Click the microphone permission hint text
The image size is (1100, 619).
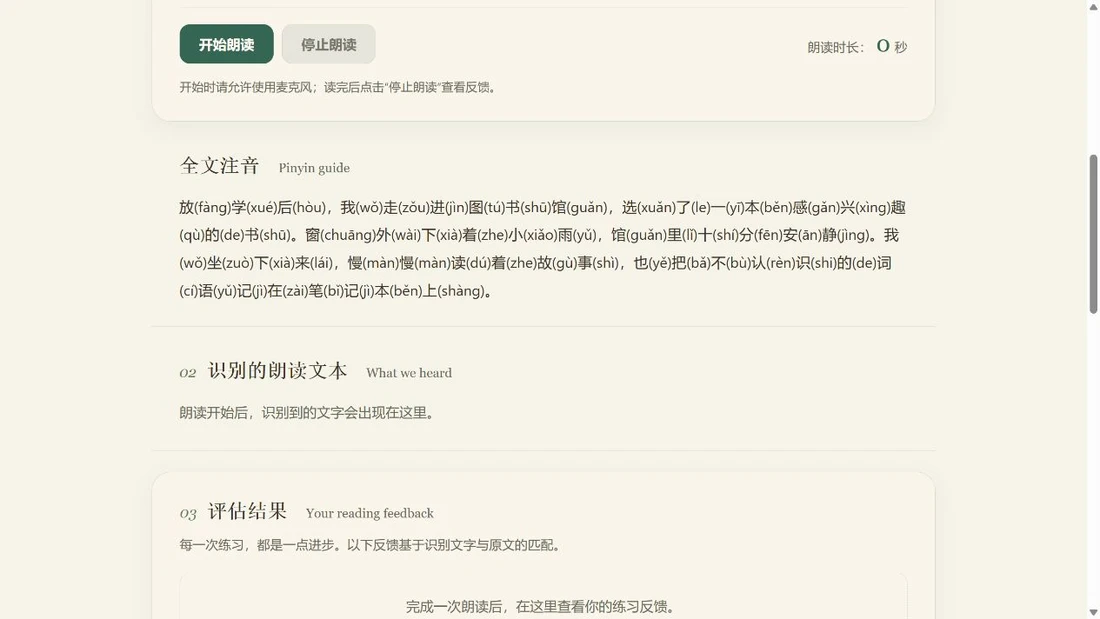click(x=339, y=87)
